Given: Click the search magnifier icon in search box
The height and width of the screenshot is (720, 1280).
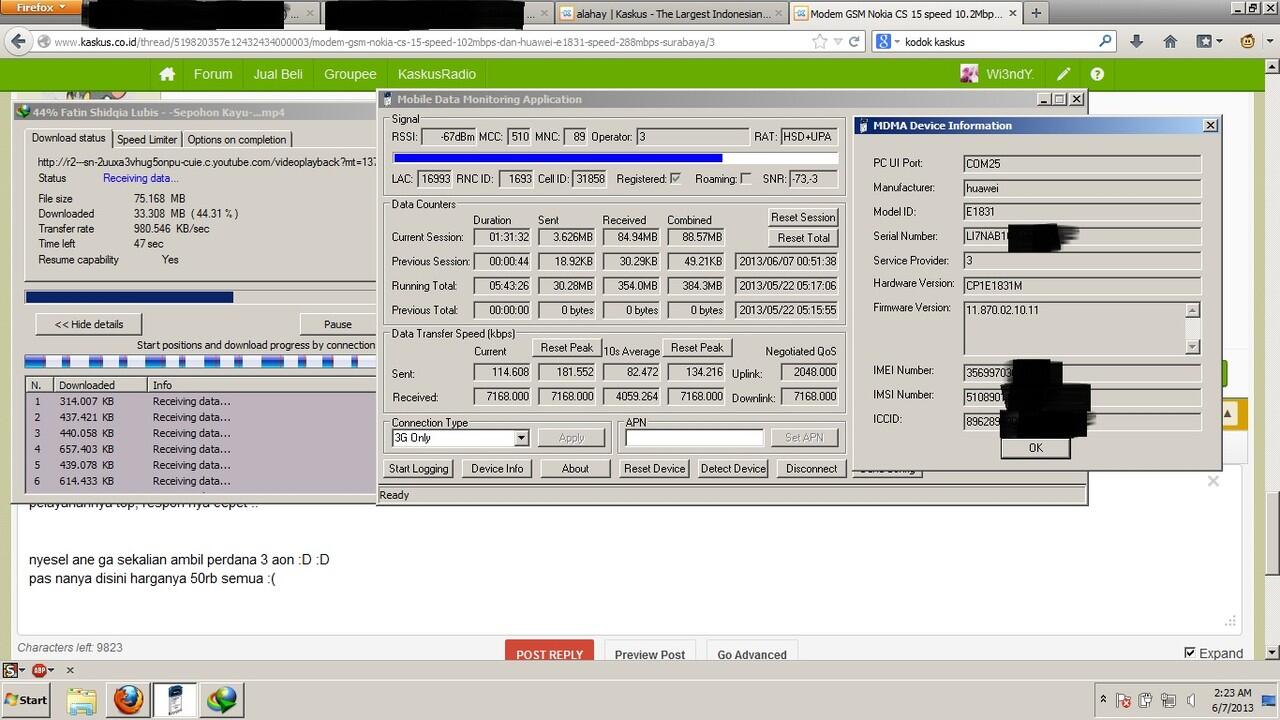Looking at the screenshot, I should pos(1105,41).
